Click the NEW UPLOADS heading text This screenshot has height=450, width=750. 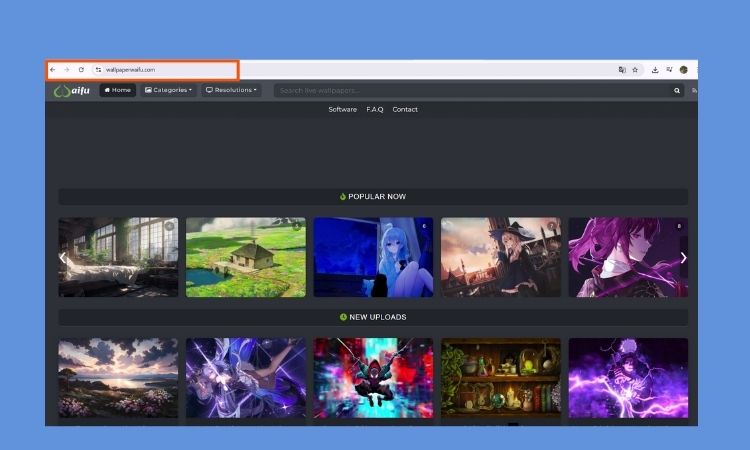378,317
